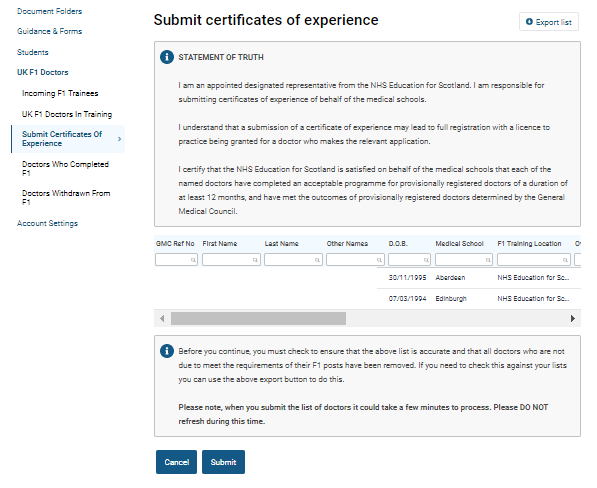Sort by F1 Training Location column header
The height and width of the screenshot is (488, 597).
[529, 244]
